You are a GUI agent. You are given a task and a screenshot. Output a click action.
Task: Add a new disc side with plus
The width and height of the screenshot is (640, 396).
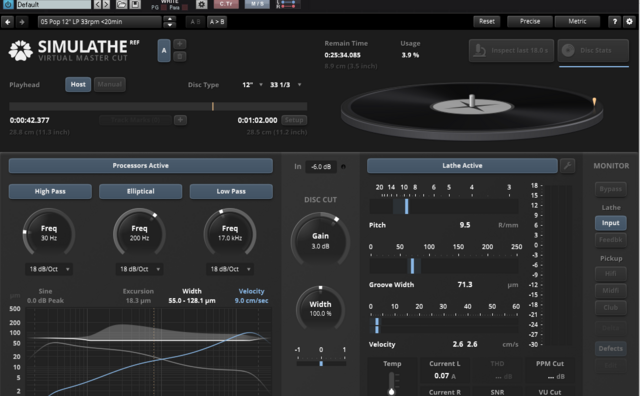180,44
